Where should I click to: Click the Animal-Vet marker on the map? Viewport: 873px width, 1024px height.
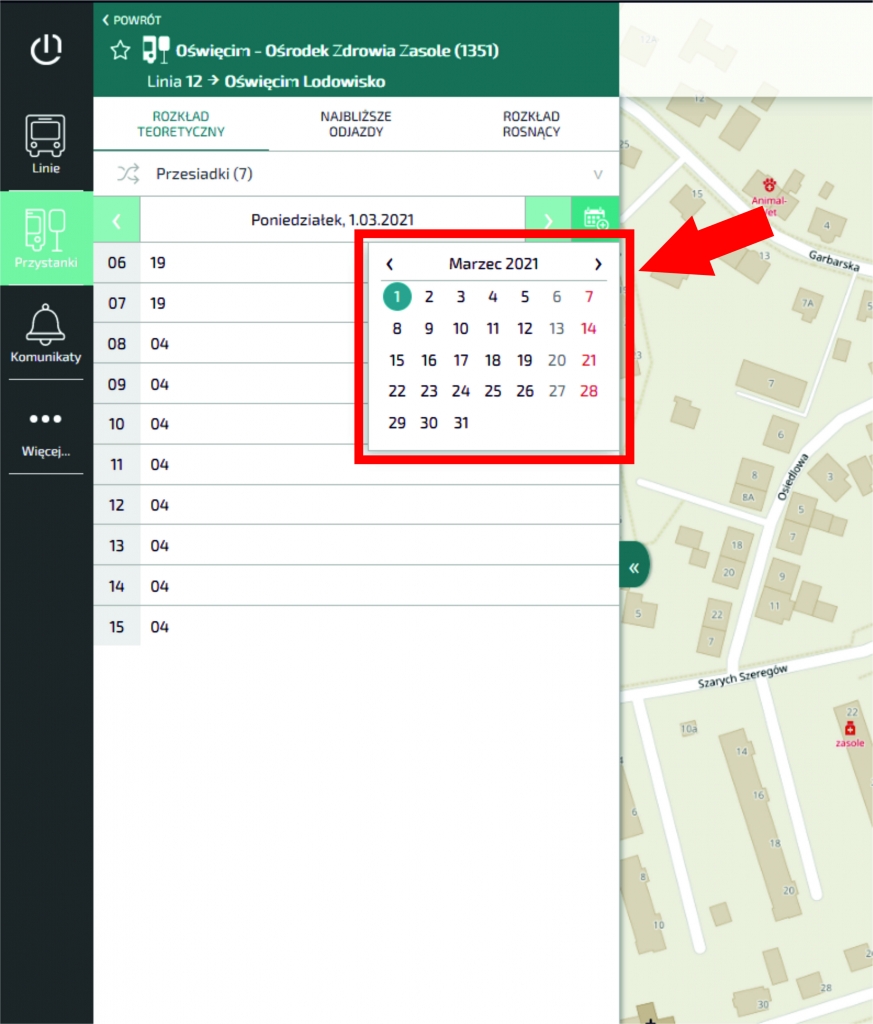pyautogui.click(x=770, y=185)
